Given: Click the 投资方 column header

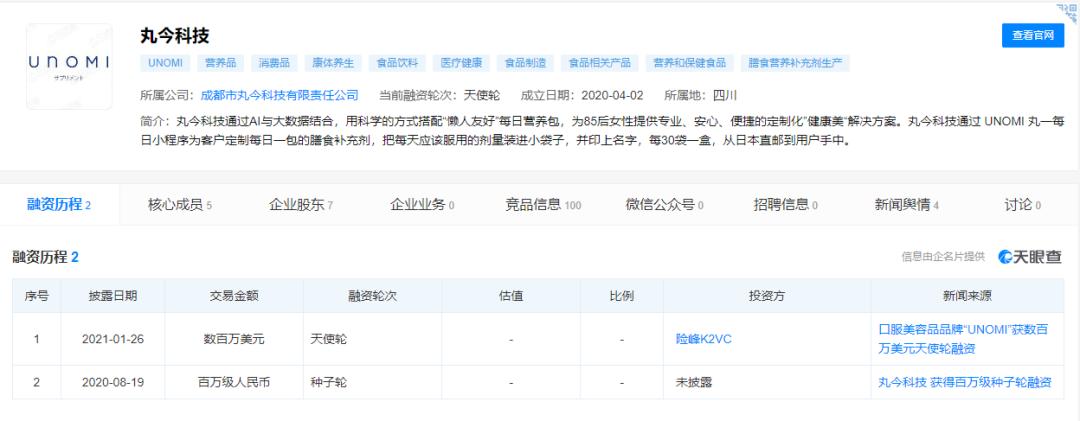Looking at the screenshot, I should pyautogui.click(x=767, y=296).
